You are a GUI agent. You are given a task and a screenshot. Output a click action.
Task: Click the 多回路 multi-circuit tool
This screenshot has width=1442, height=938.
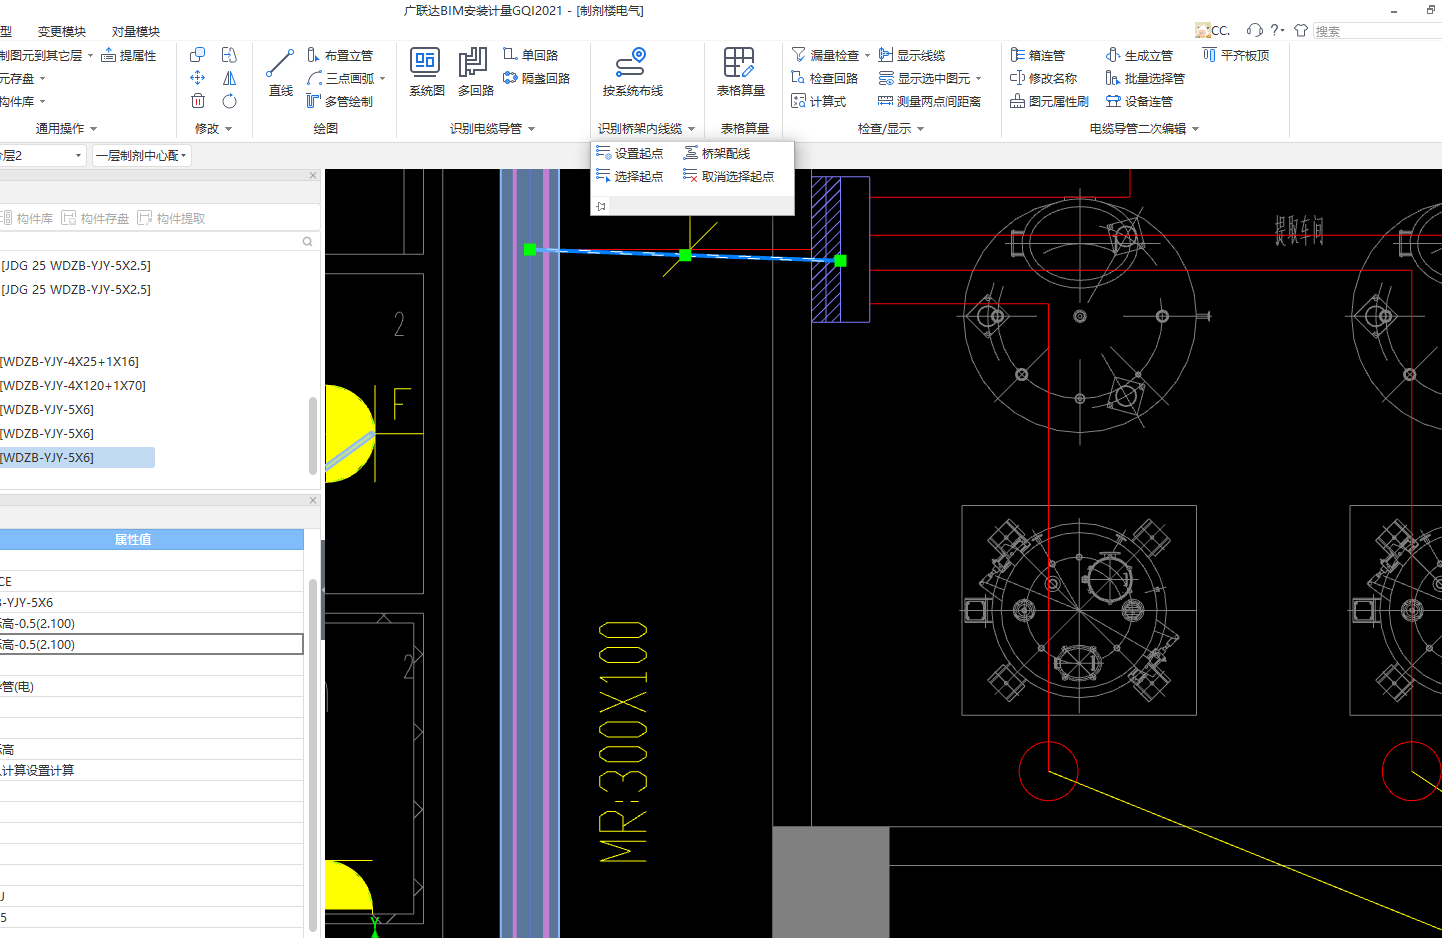pos(475,73)
